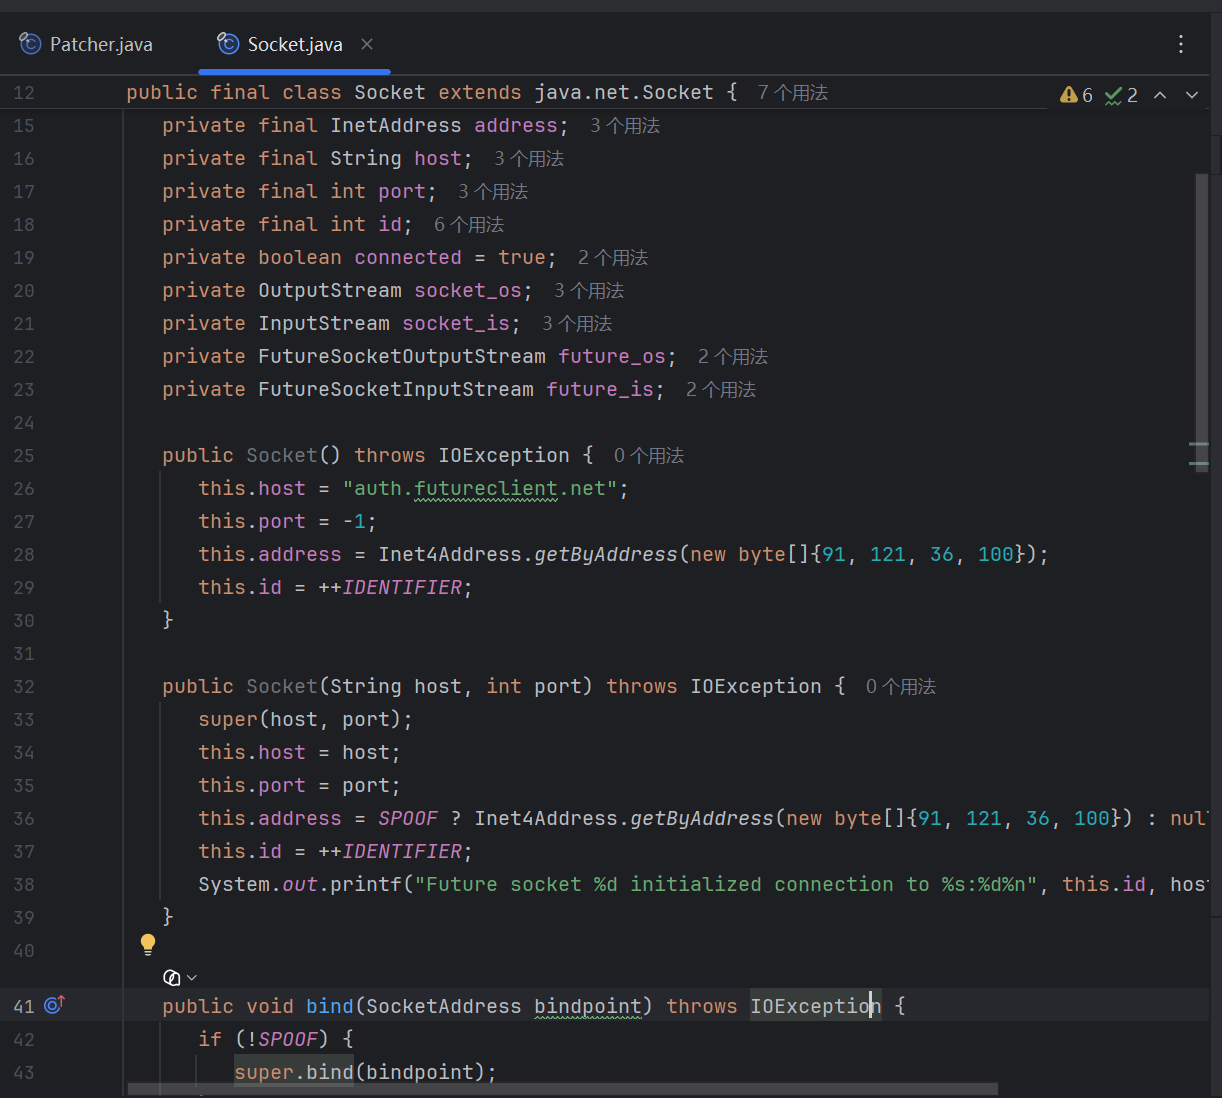Click the error stripe mark right of line 25

[x=1199, y=444]
